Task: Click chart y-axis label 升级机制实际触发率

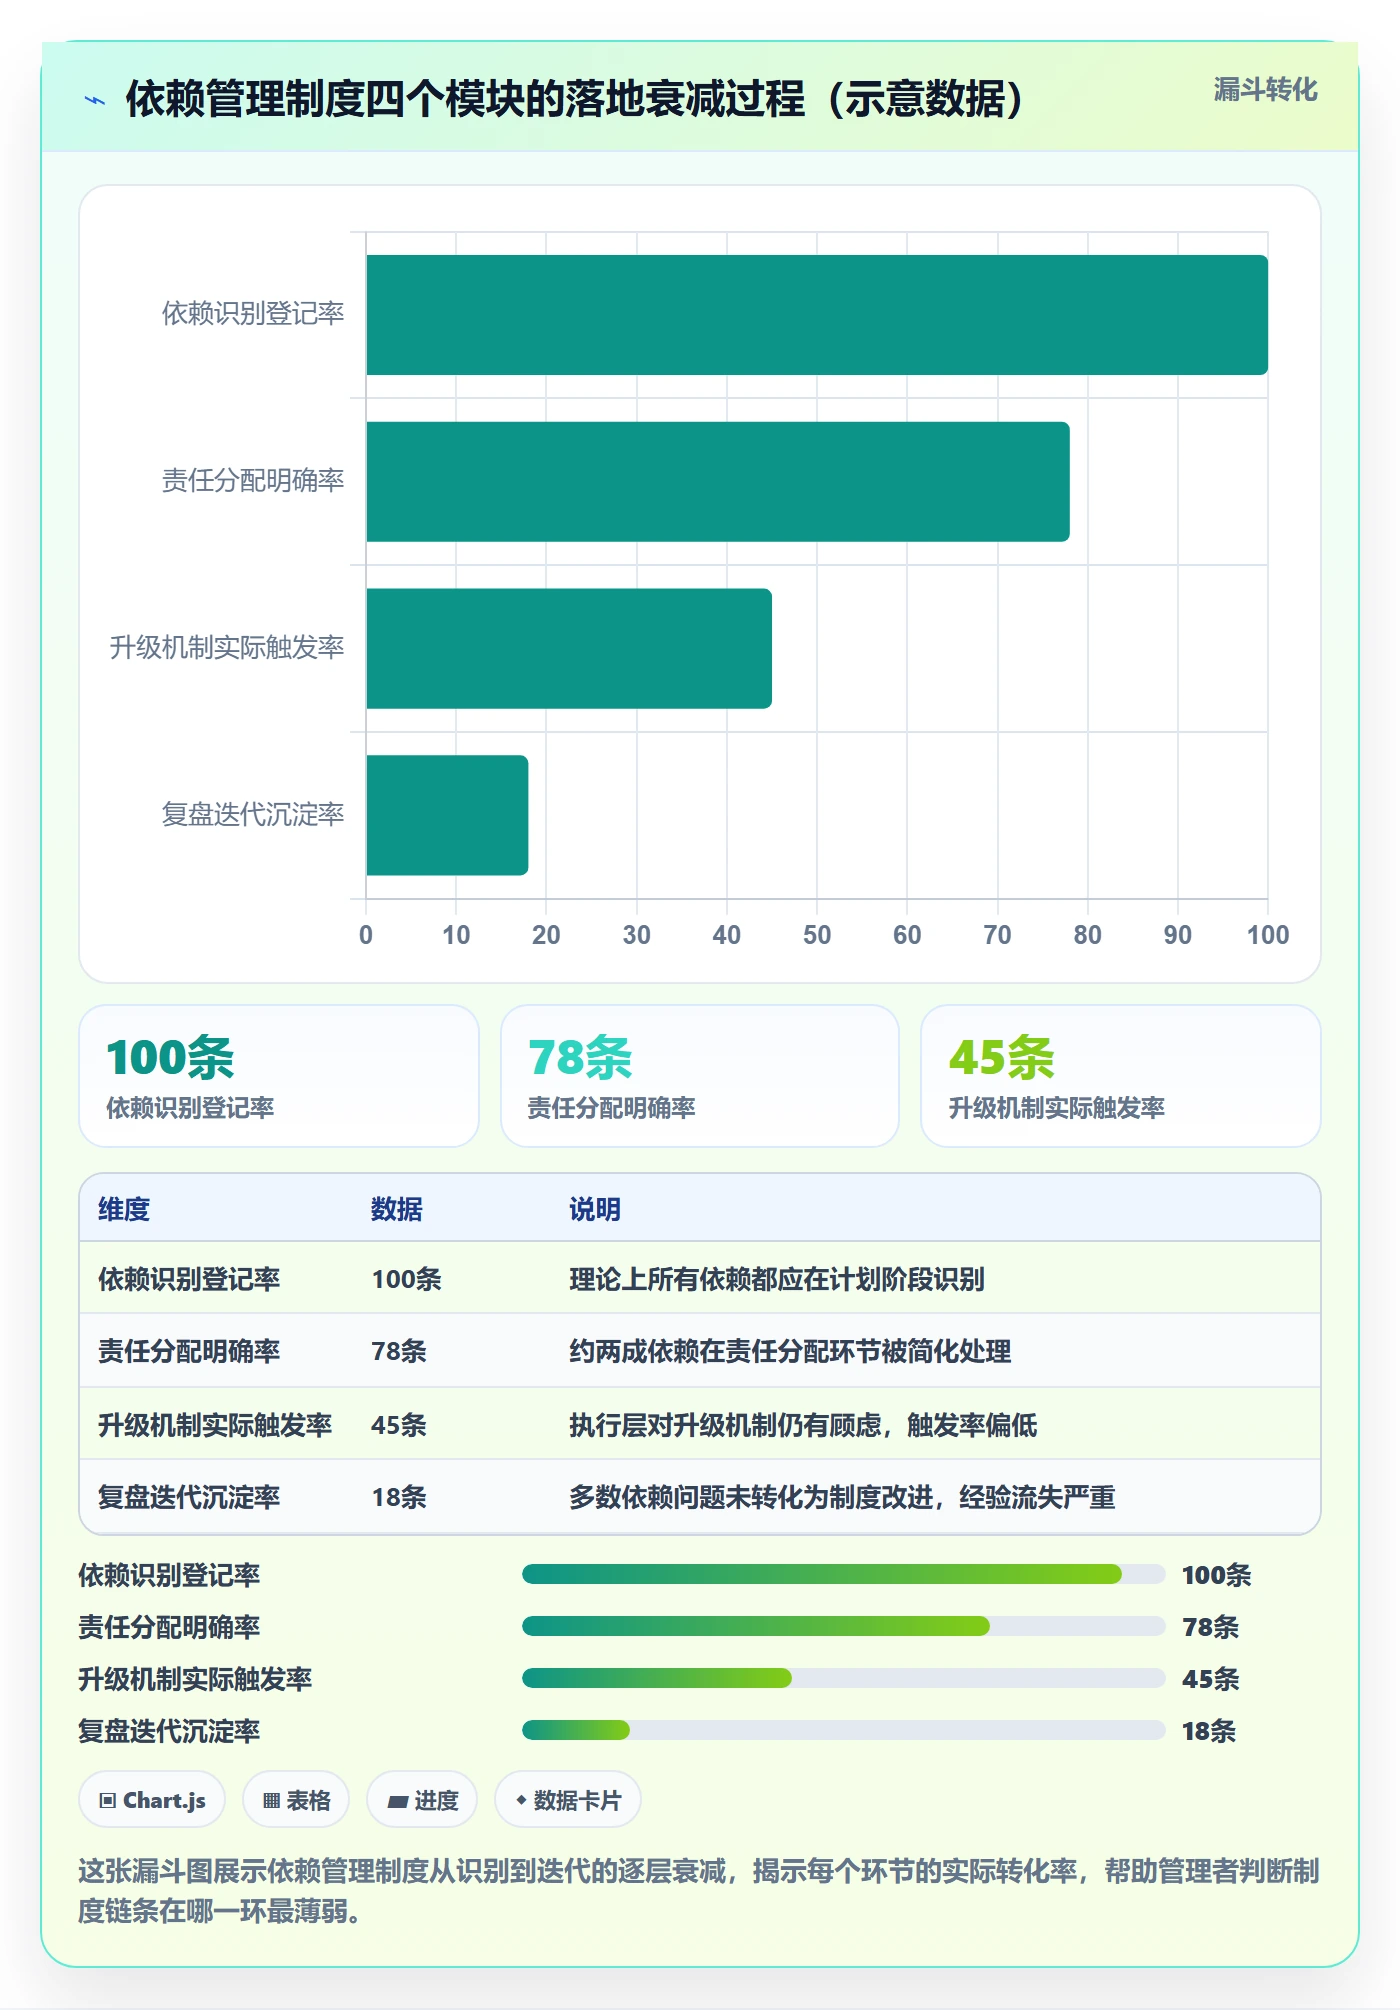Action: tap(227, 648)
